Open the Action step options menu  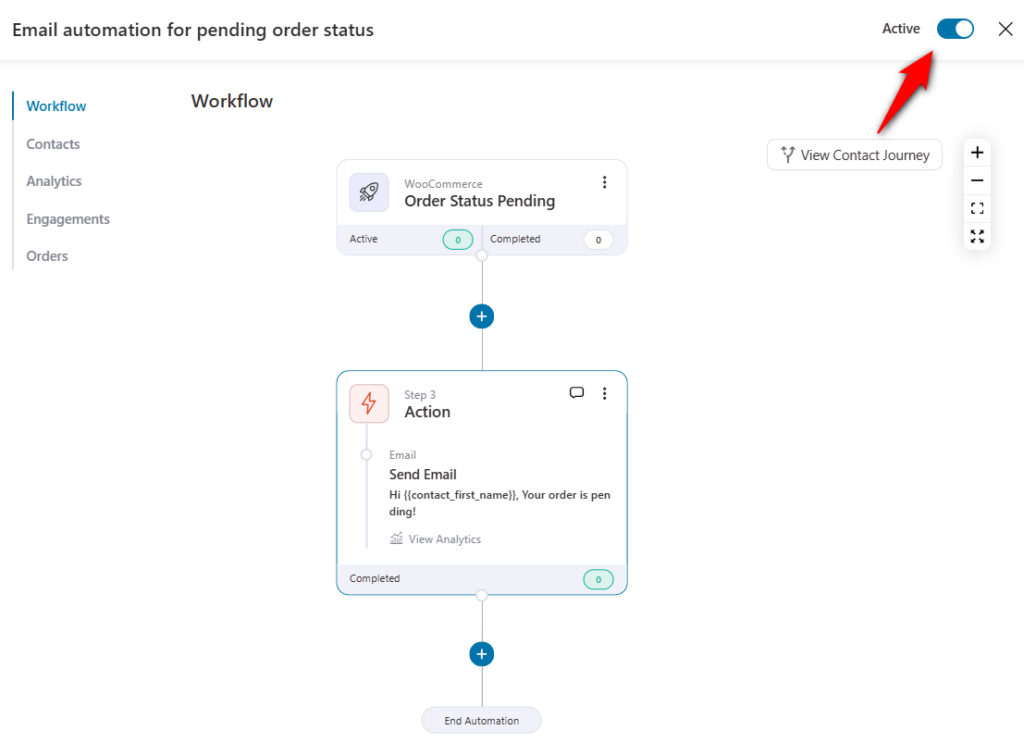pyautogui.click(x=605, y=394)
